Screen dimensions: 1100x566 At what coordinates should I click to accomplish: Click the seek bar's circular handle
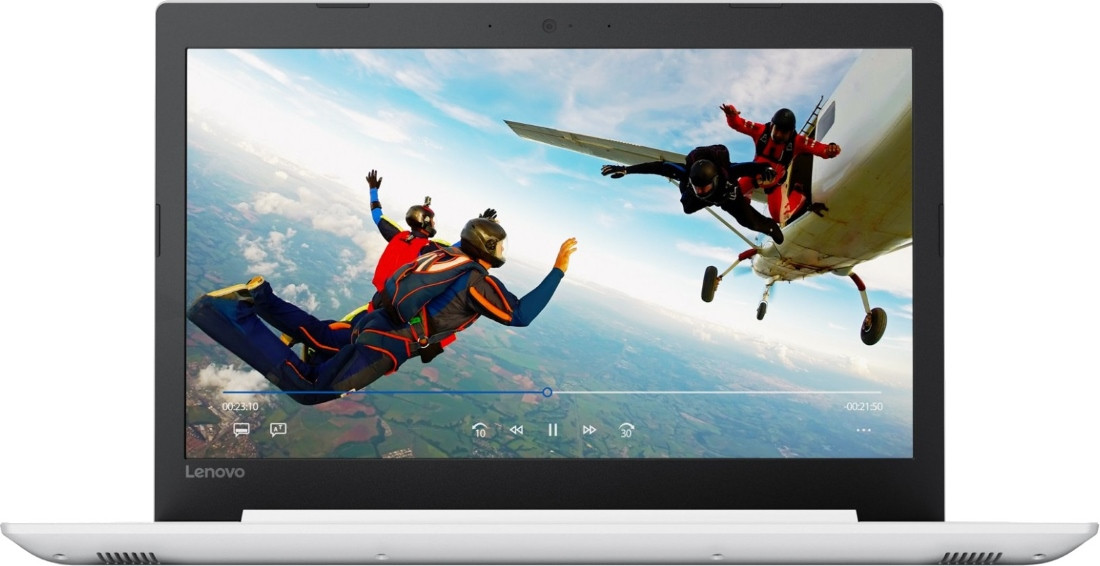point(547,392)
